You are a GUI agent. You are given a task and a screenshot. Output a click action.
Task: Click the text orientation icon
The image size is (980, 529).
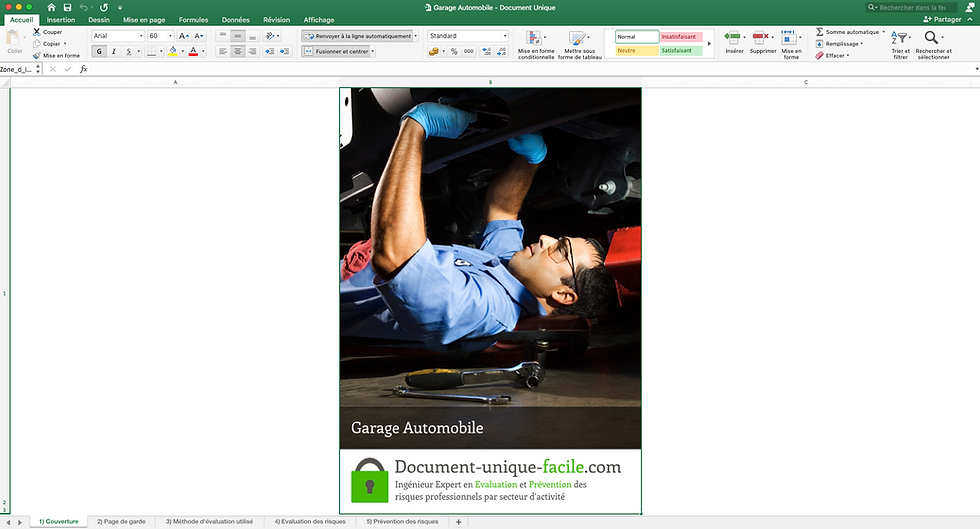click(270, 36)
